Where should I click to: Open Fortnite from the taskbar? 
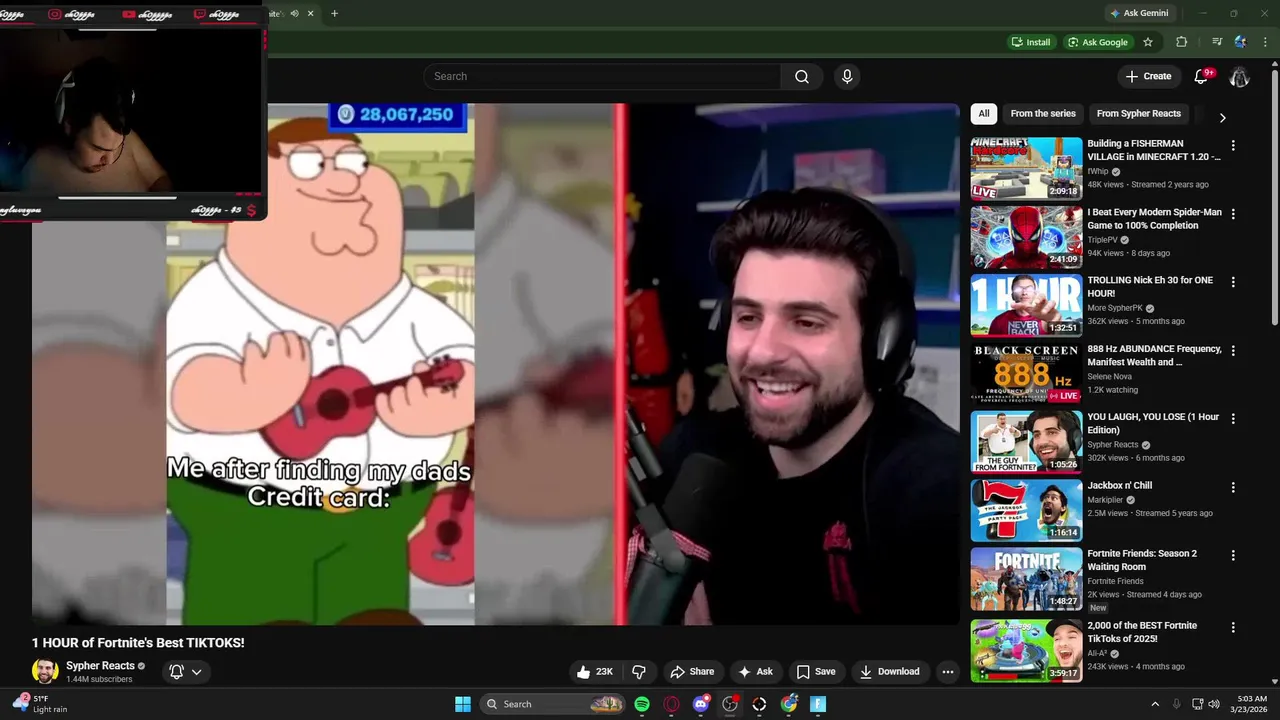pyautogui.click(x=818, y=704)
